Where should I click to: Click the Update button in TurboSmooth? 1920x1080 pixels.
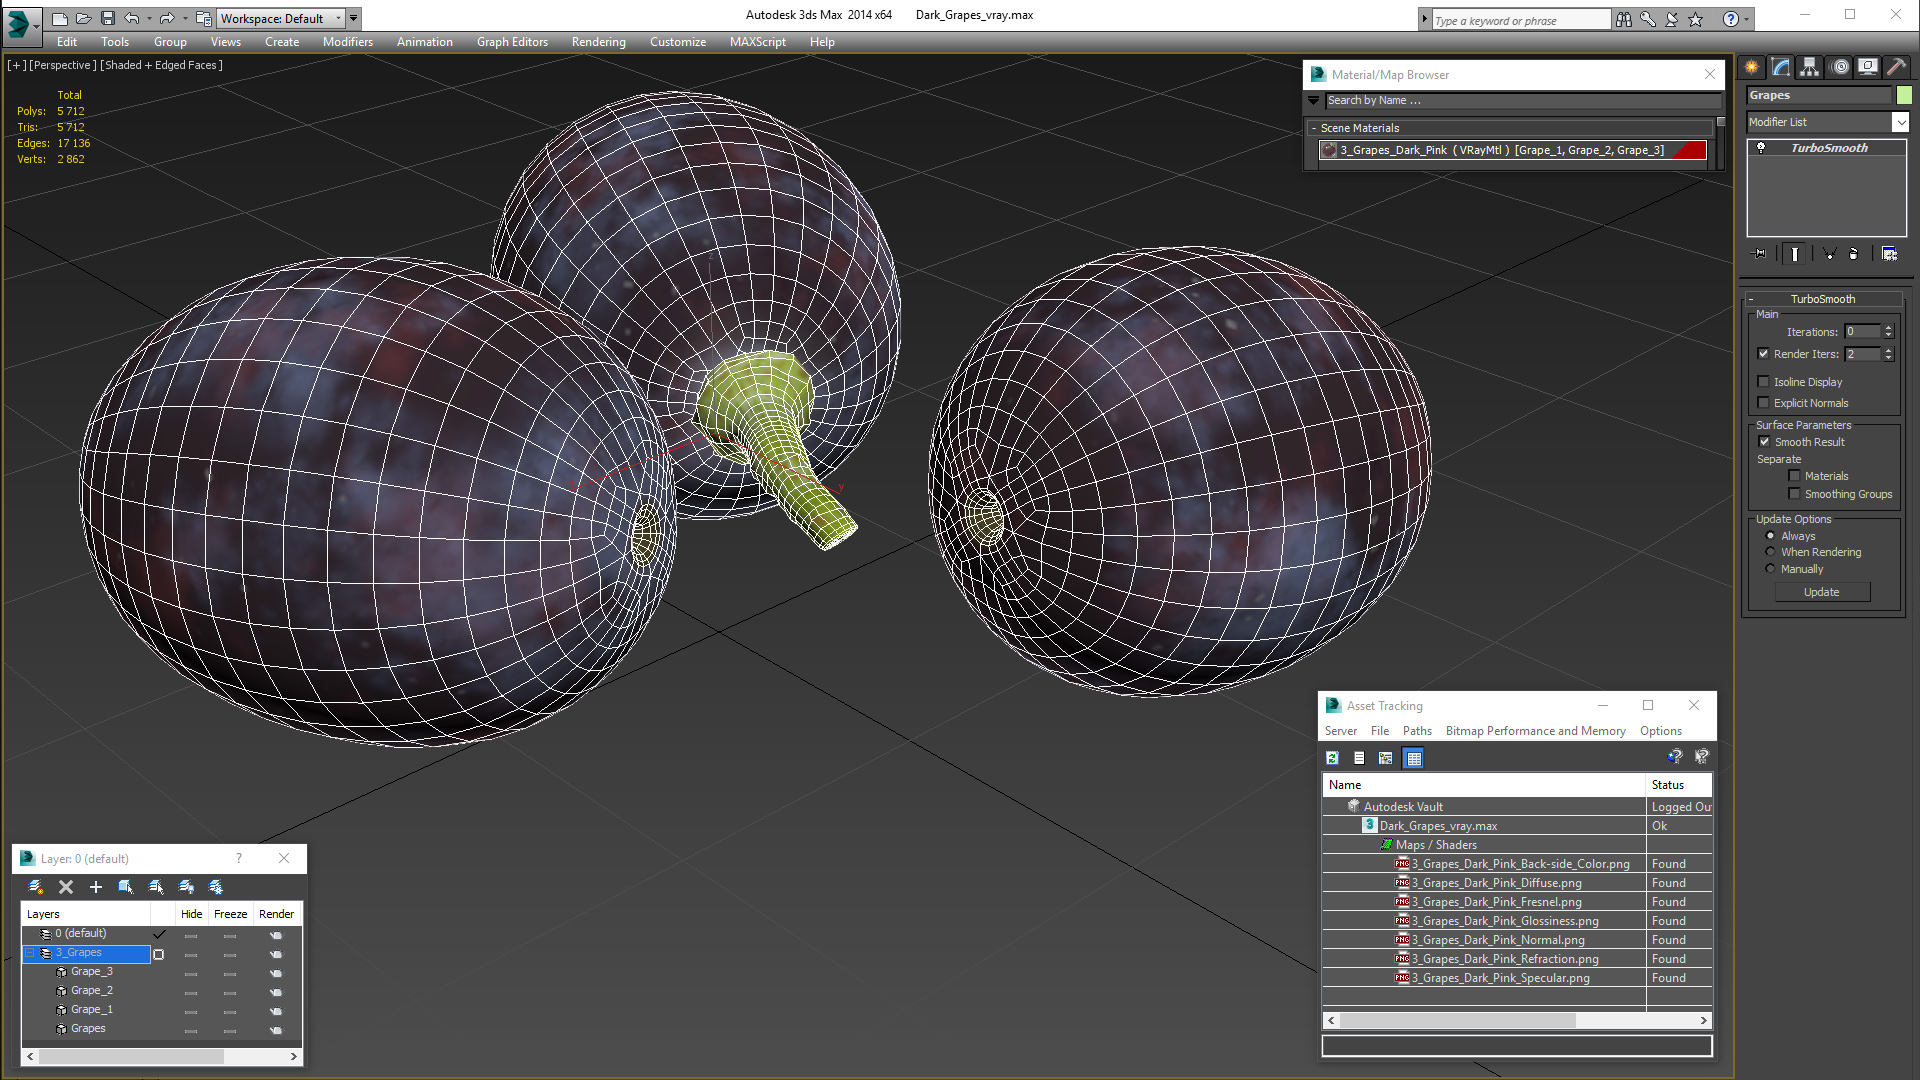click(1822, 592)
